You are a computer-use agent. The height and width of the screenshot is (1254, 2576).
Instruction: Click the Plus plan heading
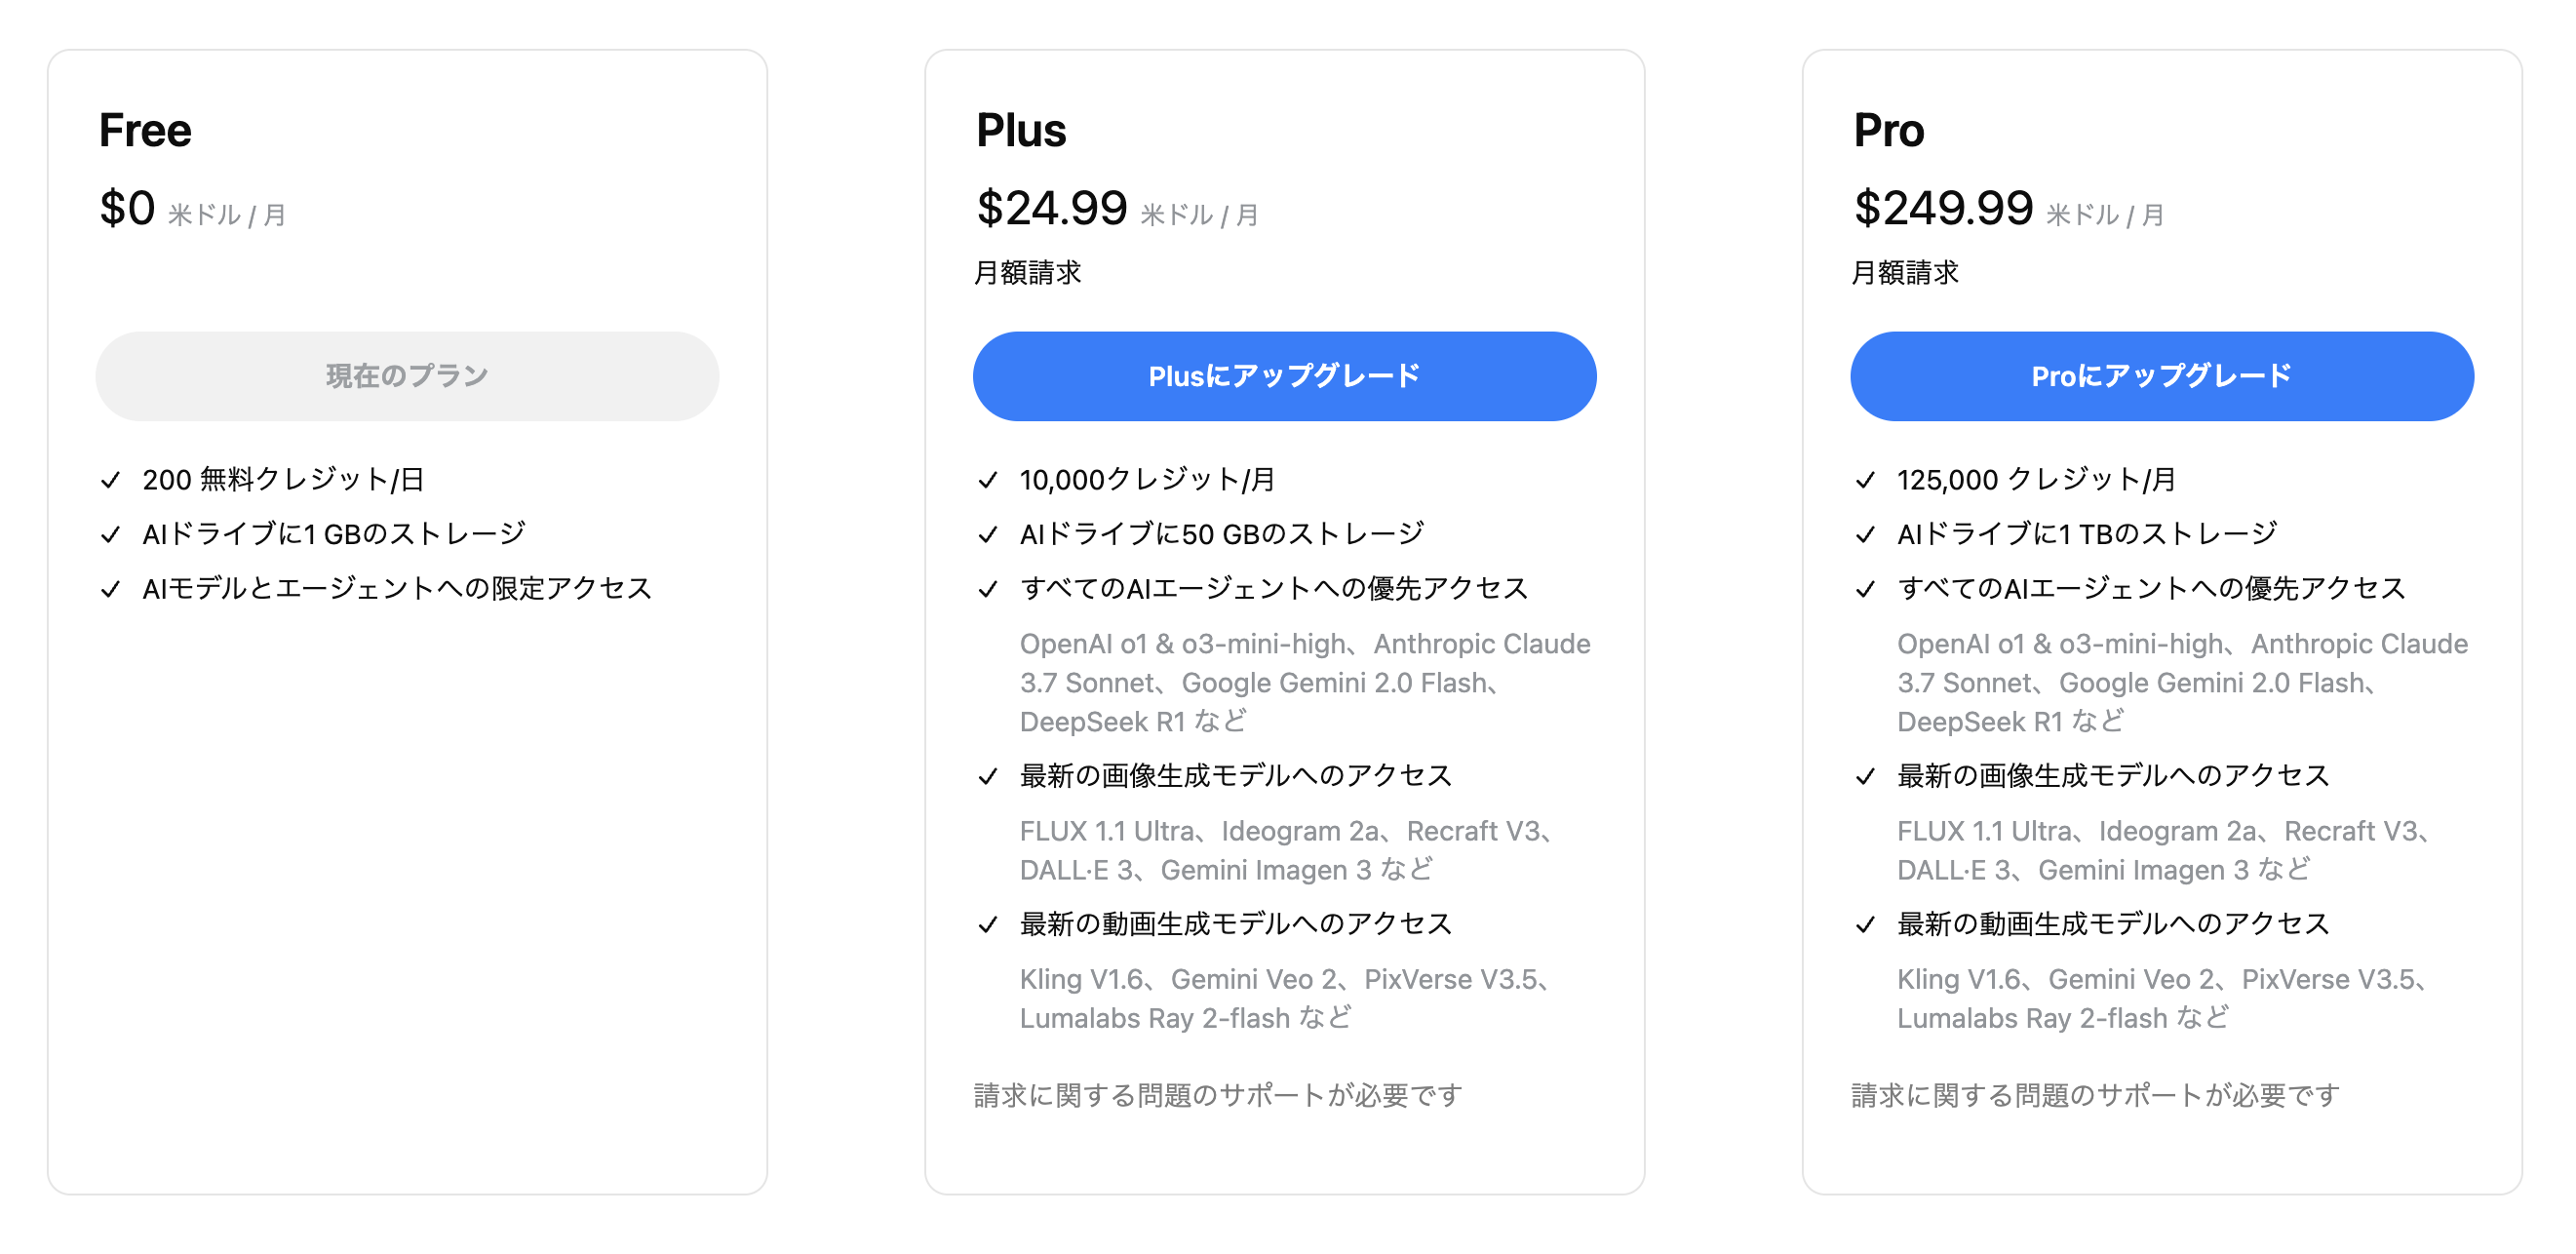pos(1021,130)
